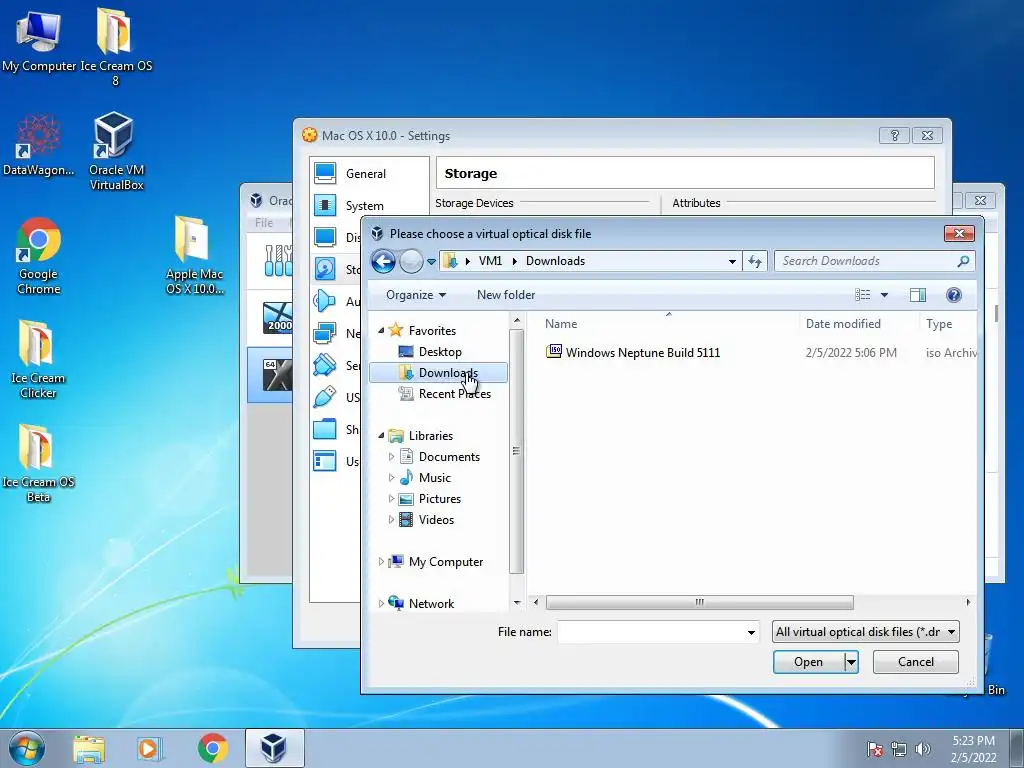Expand the Pictures library
Screen dimensions: 1024x768
(x=391, y=499)
